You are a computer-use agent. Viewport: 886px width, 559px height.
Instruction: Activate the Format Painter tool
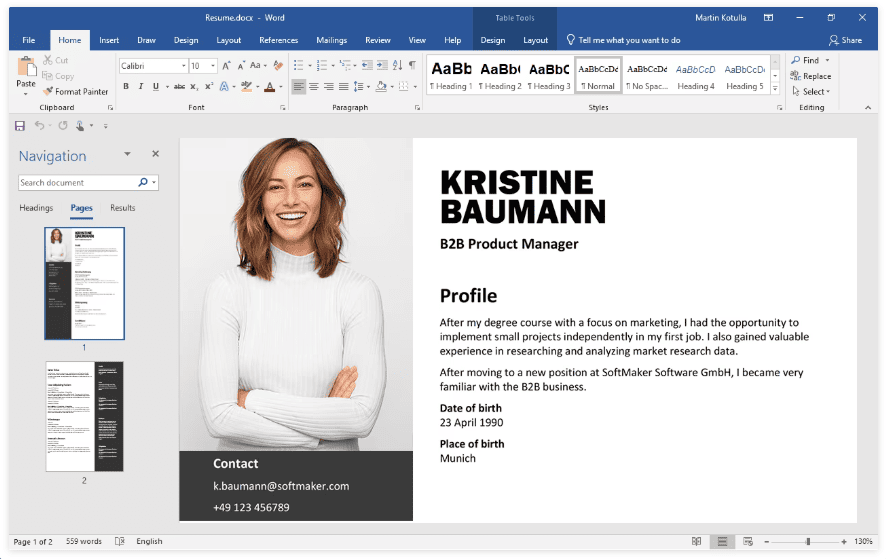point(75,91)
